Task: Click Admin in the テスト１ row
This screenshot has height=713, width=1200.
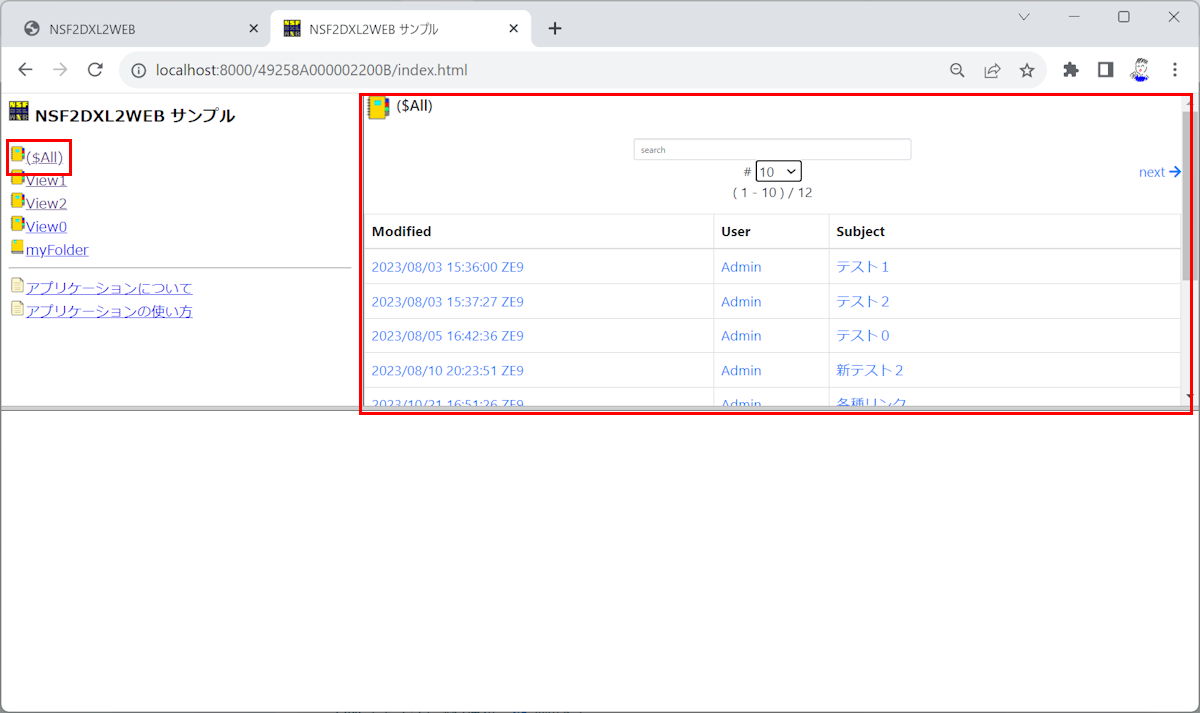Action: coord(741,267)
